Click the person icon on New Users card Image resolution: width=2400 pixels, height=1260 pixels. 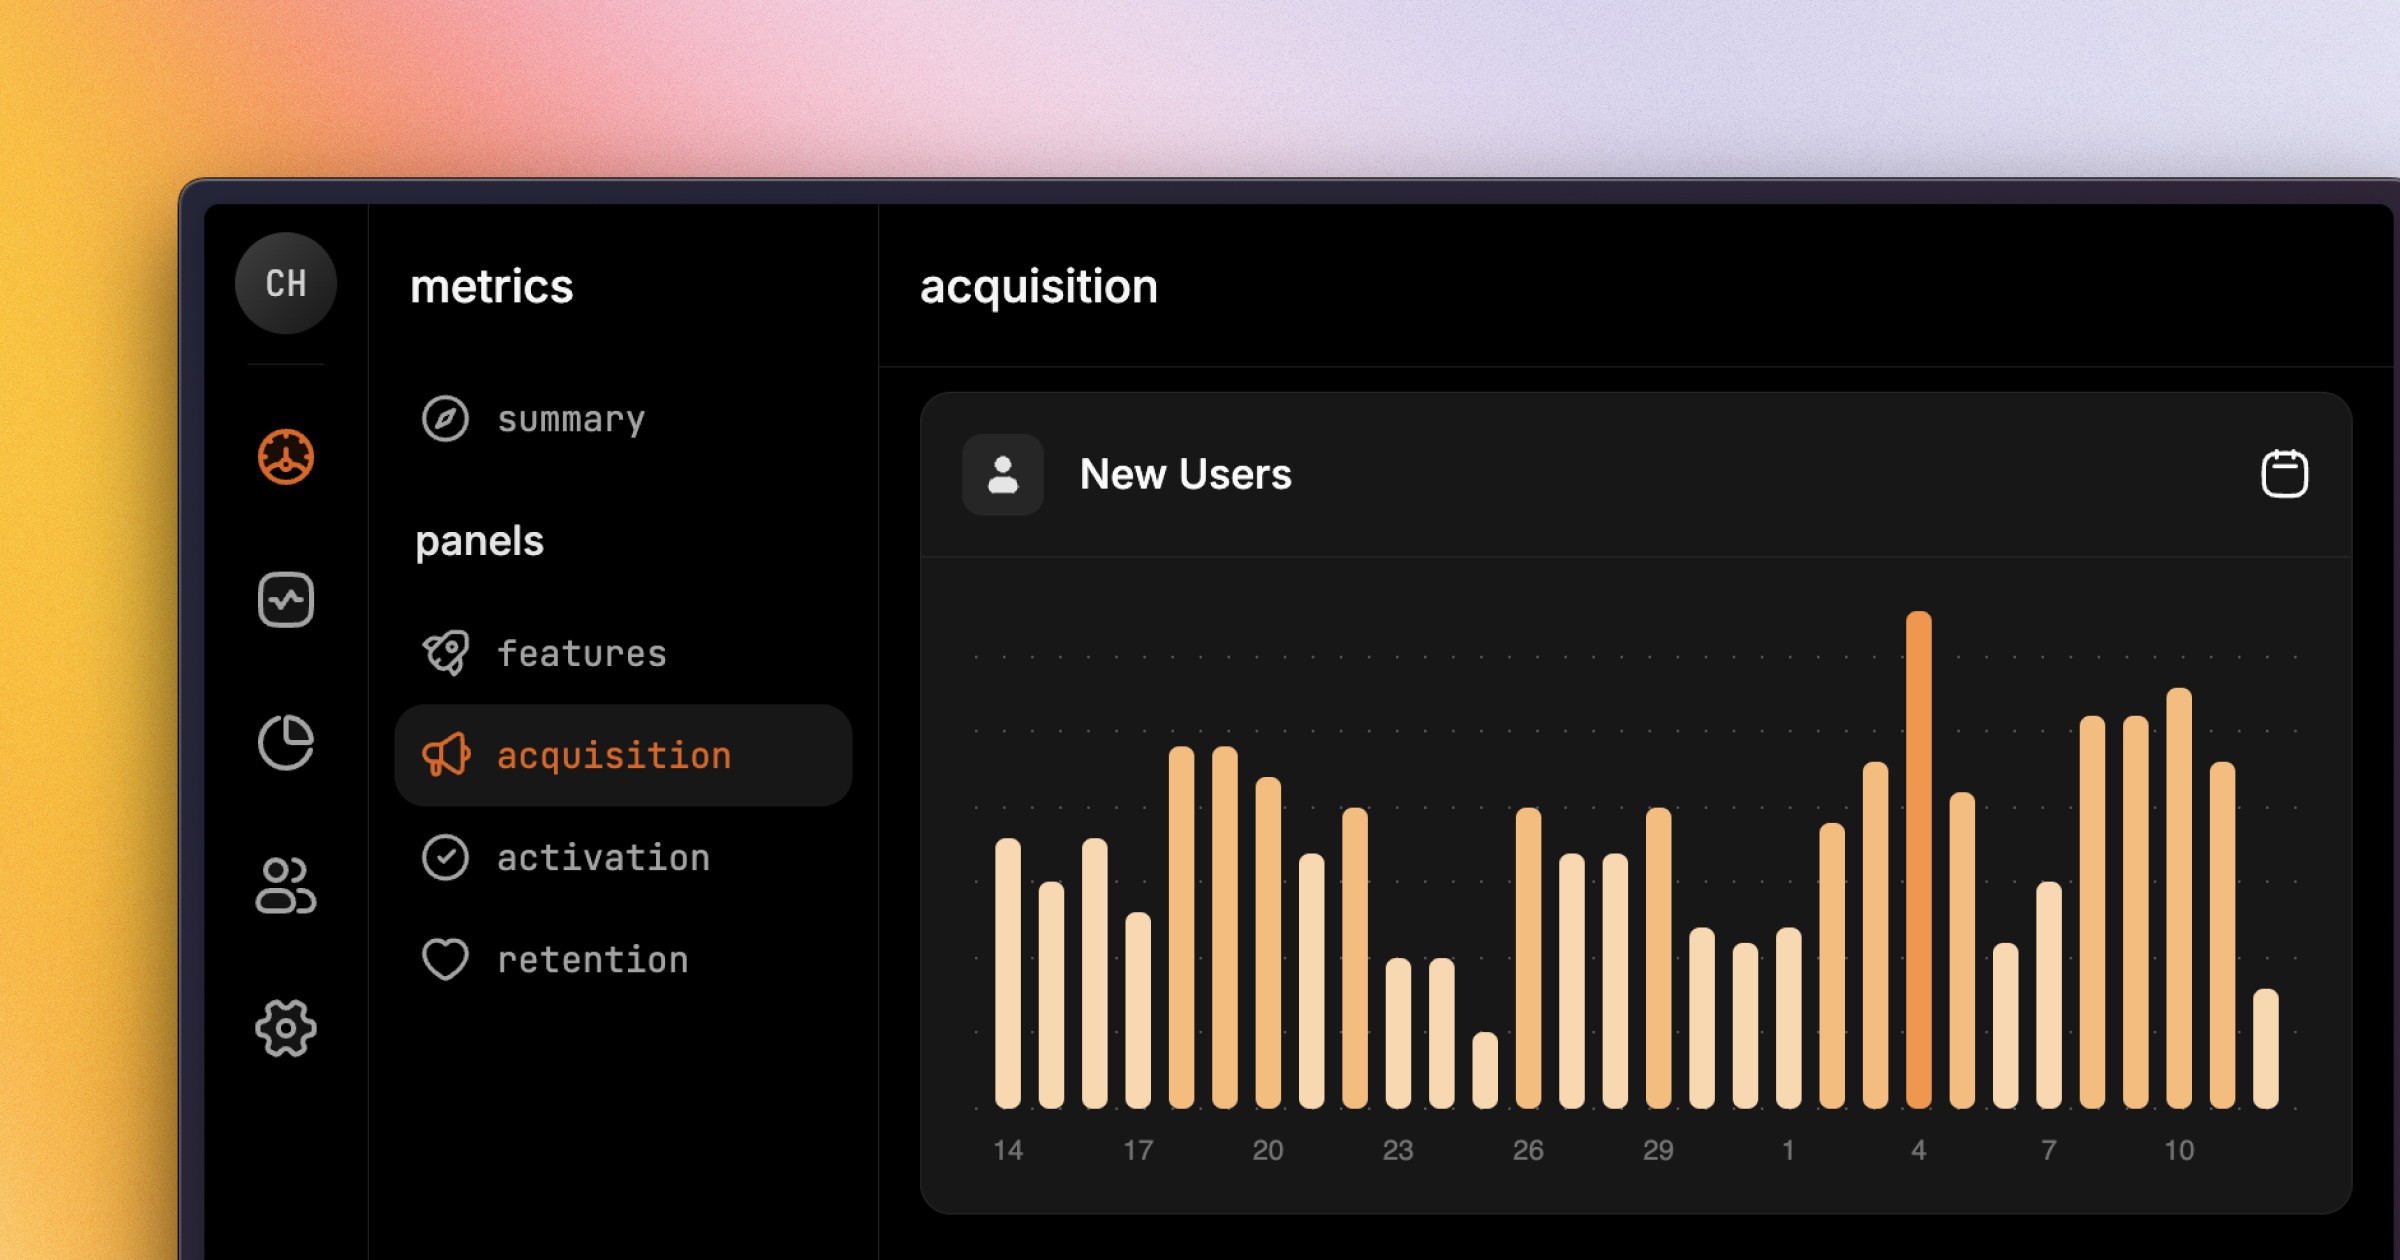(1002, 474)
